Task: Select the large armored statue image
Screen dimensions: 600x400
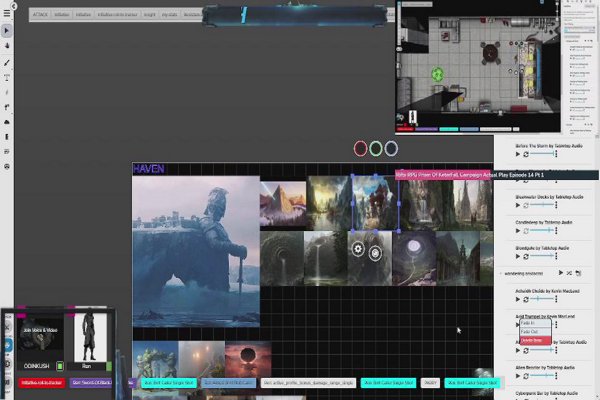Action: (x=196, y=251)
